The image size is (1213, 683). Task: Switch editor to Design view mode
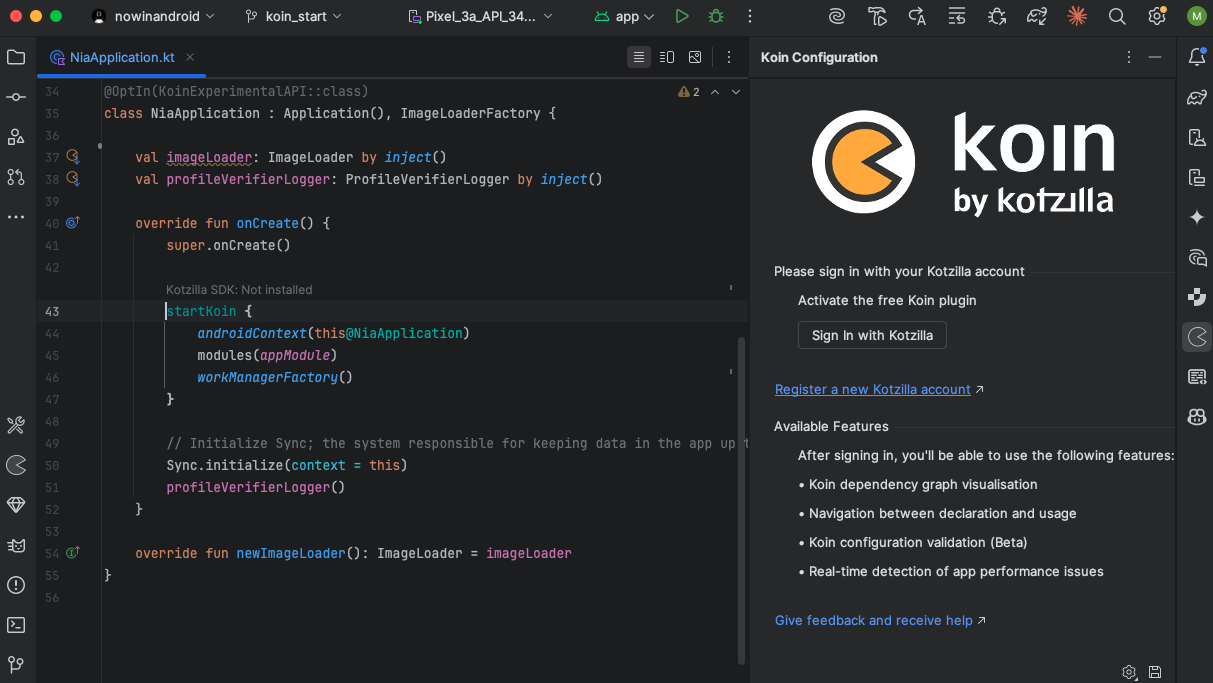[x=695, y=57]
